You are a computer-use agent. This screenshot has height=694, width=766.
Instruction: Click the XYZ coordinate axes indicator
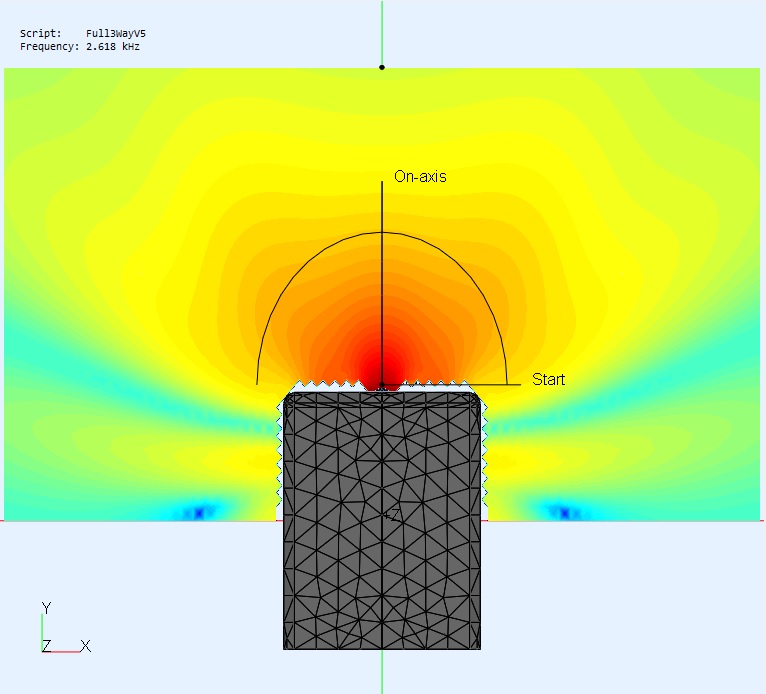pyautogui.click(x=65, y=628)
